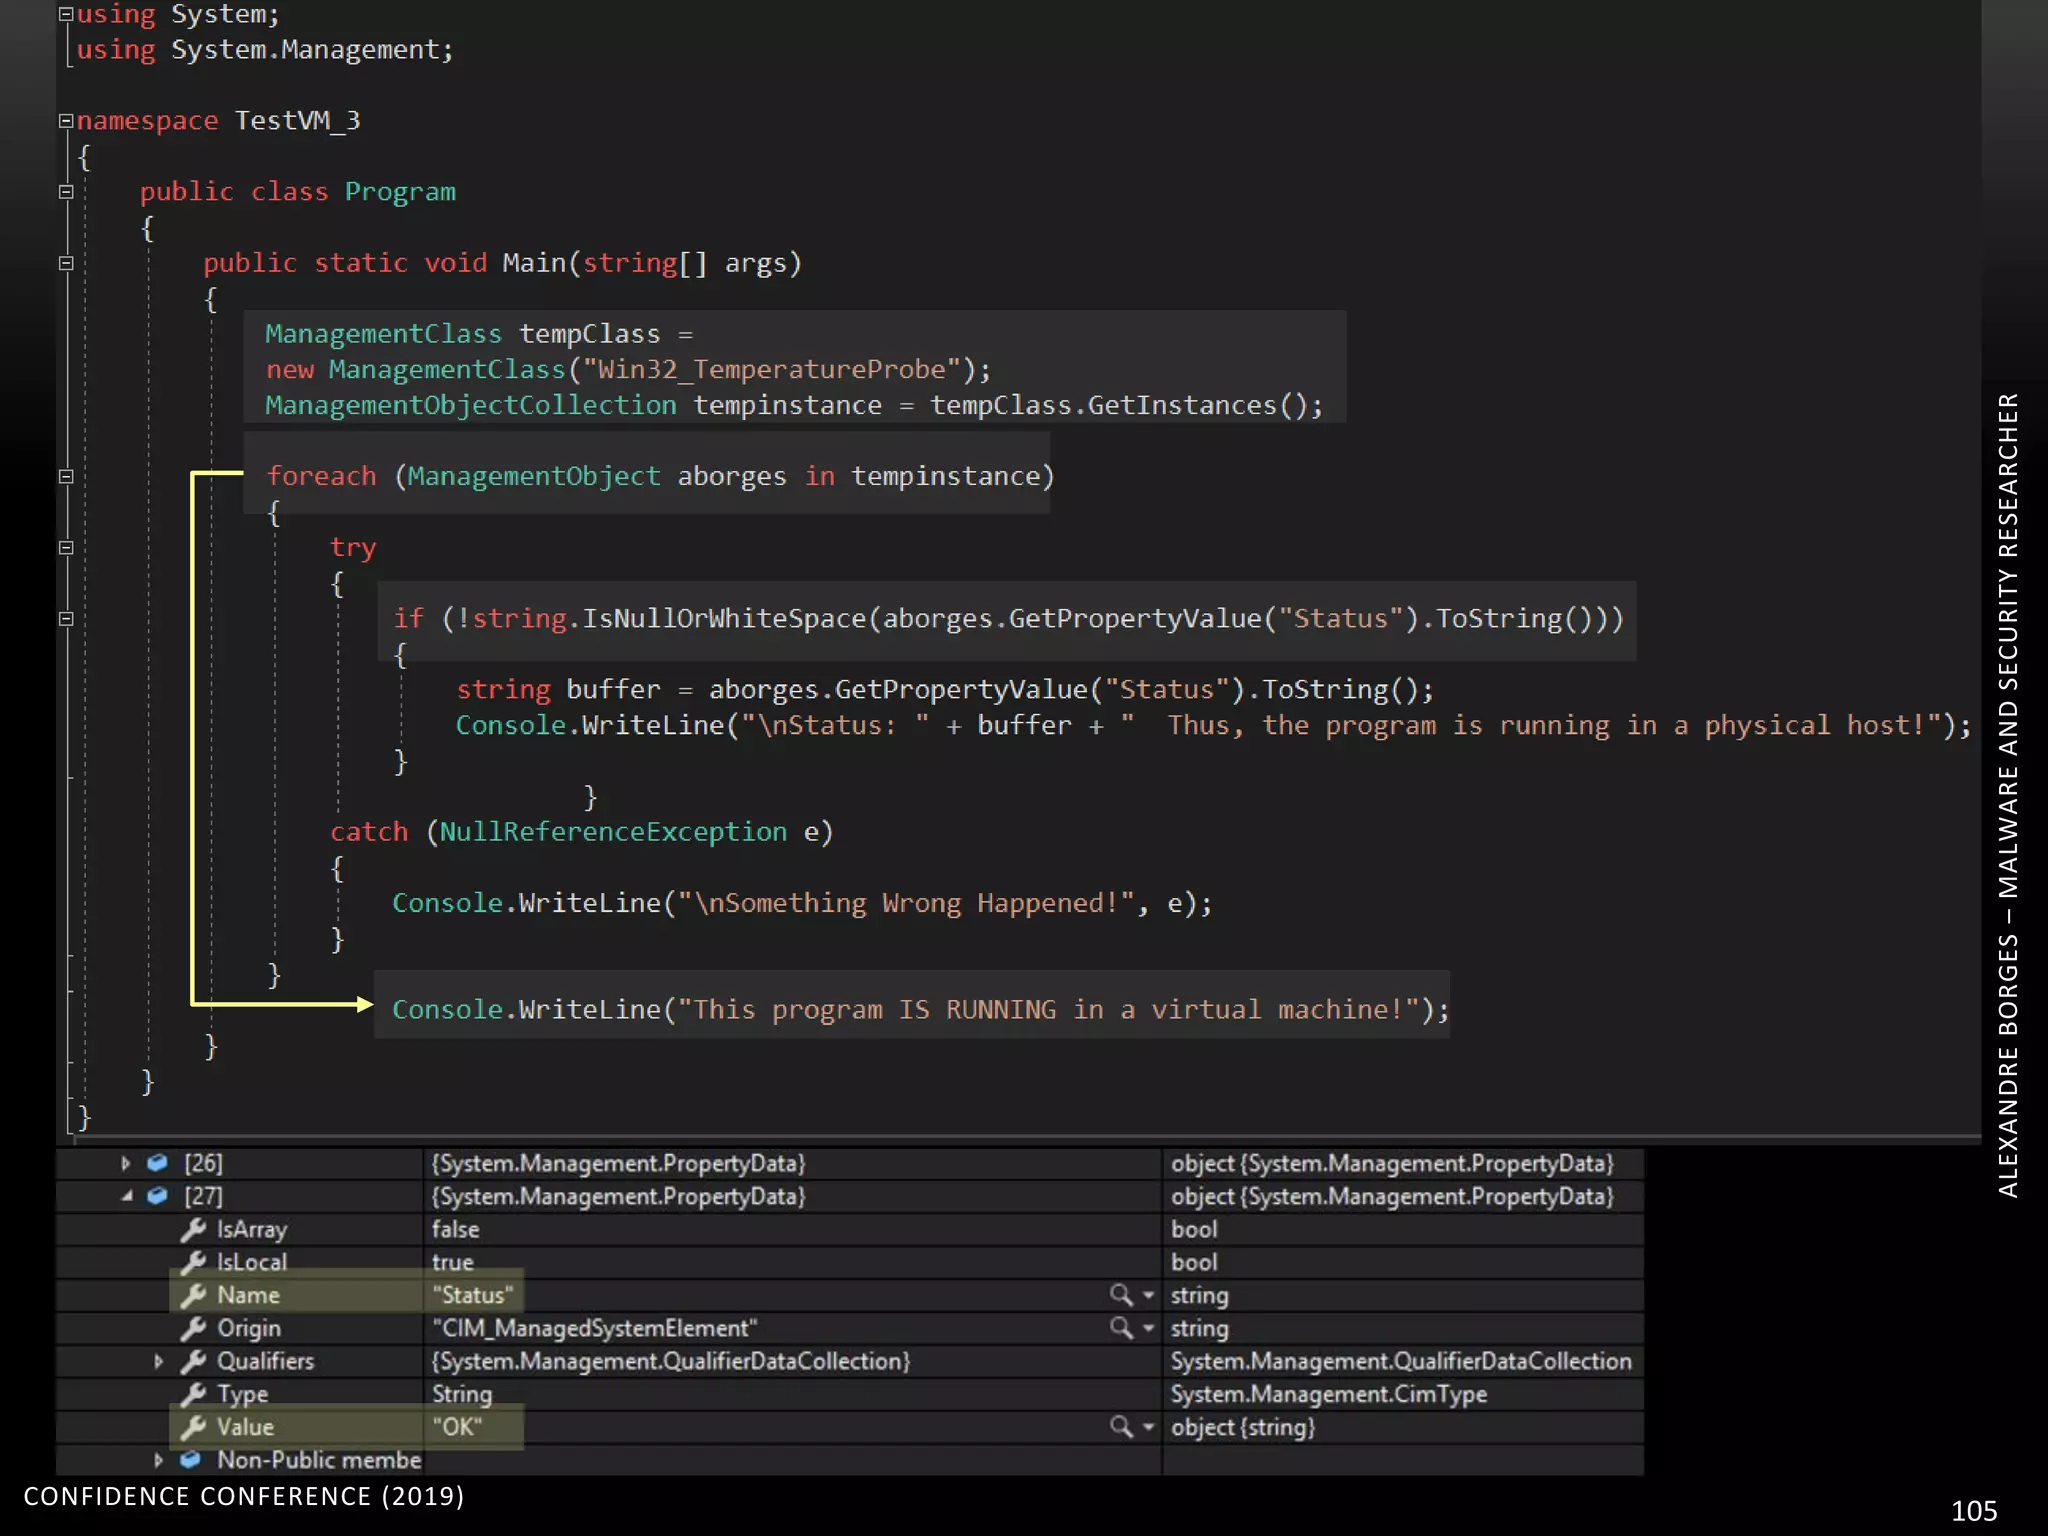
Task: Expand the Non-Public members row
Action: tap(158, 1460)
